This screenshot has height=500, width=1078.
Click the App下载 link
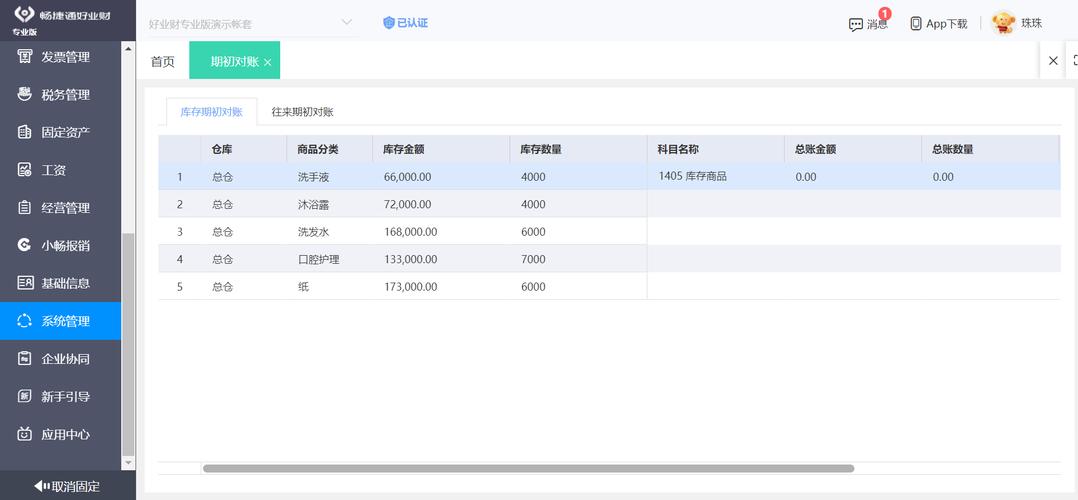click(x=947, y=23)
